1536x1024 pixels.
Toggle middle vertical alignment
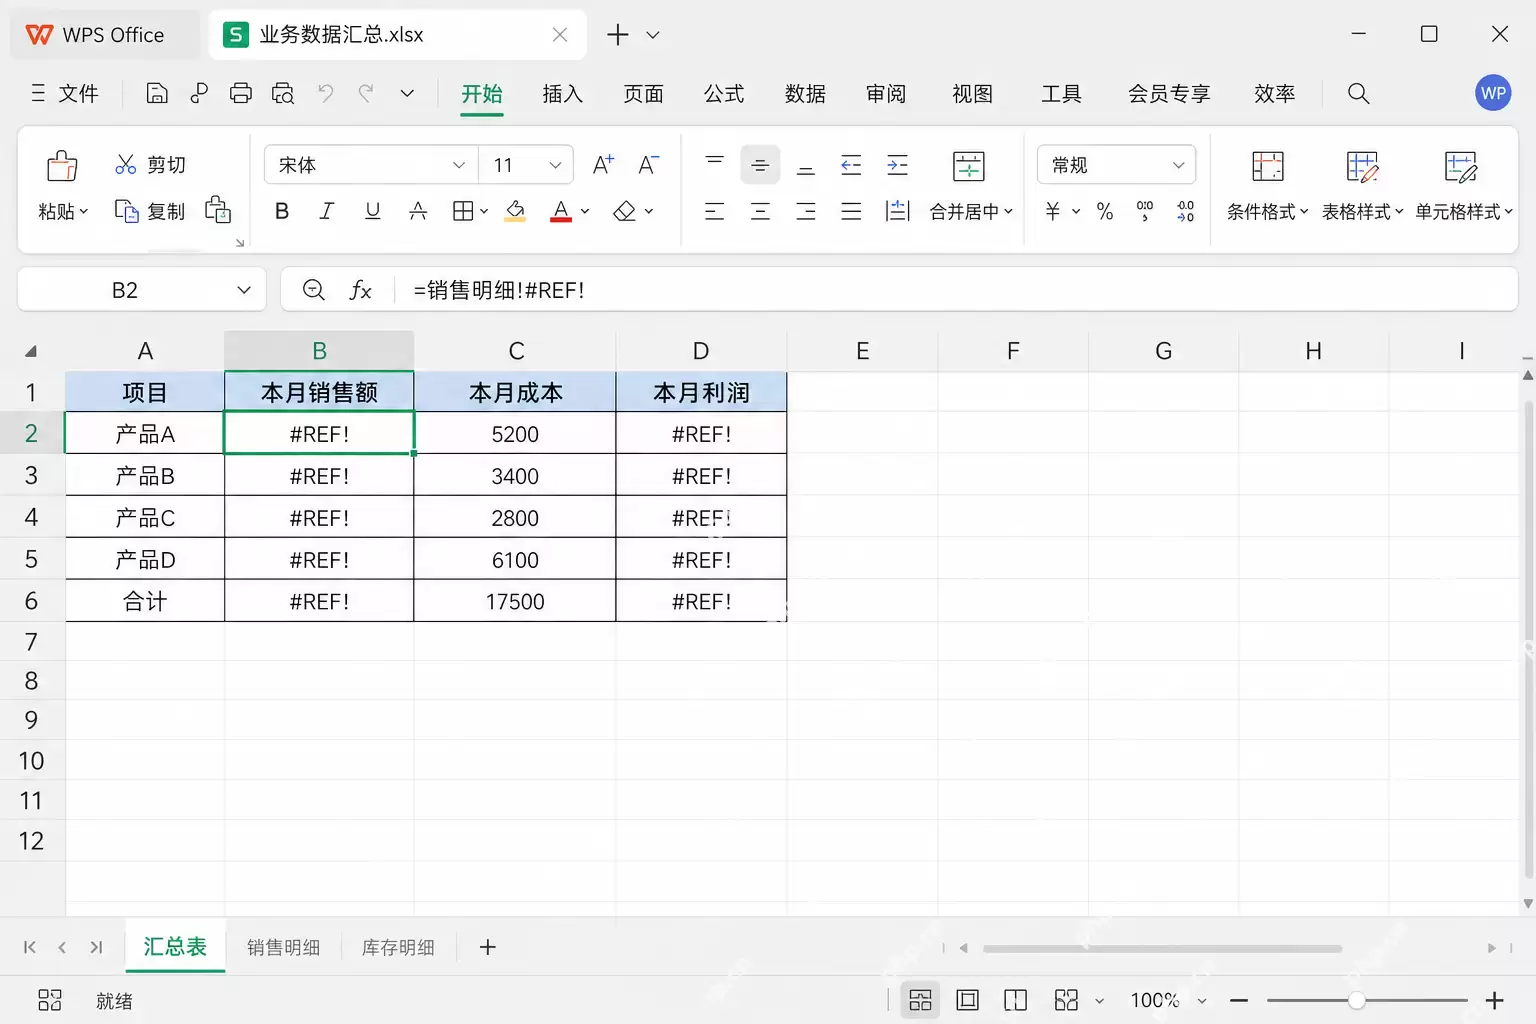(760, 164)
